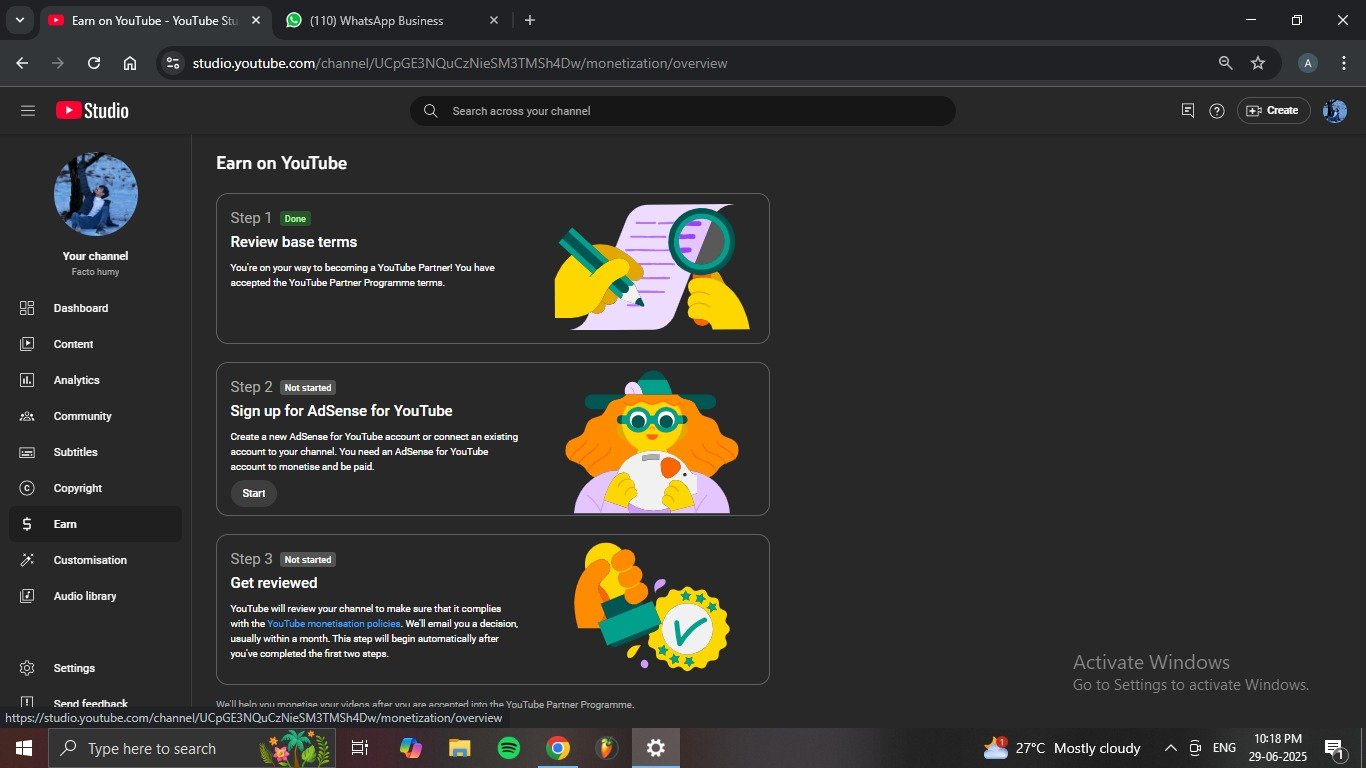The width and height of the screenshot is (1366, 768).
Task: Click the taskbar clock and date
Action: coord(1278,748)
